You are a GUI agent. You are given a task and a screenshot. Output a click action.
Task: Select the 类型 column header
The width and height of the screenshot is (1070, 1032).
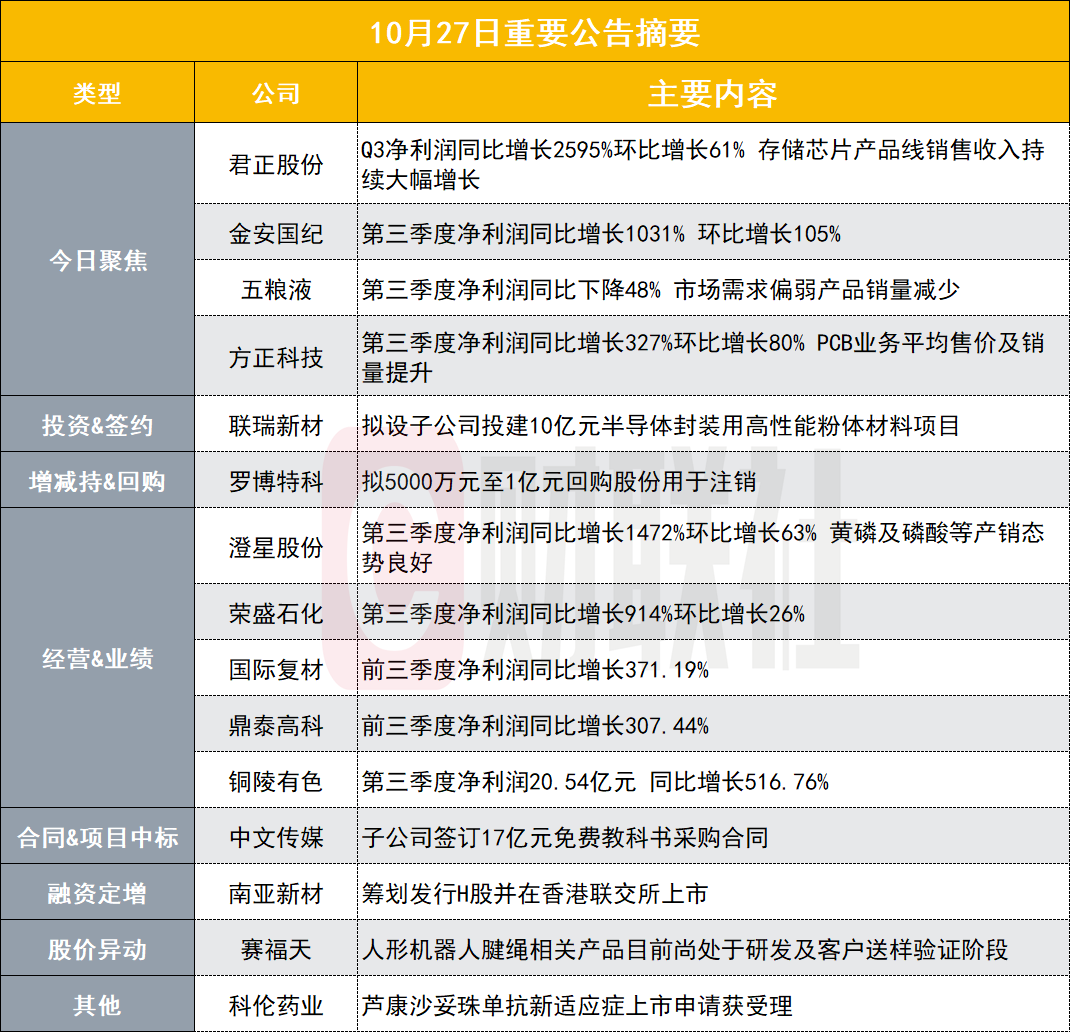tap(98, 93)
